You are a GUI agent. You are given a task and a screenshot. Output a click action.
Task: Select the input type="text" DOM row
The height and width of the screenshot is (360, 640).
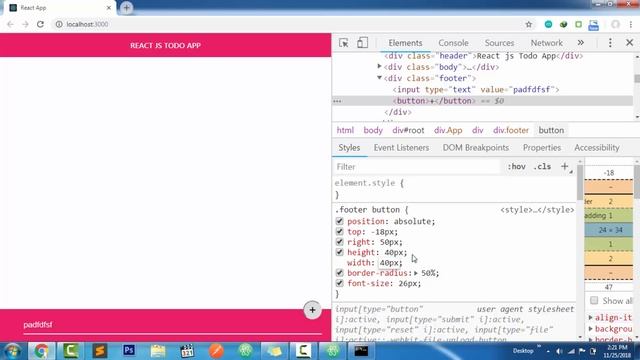tap(476, 89)
